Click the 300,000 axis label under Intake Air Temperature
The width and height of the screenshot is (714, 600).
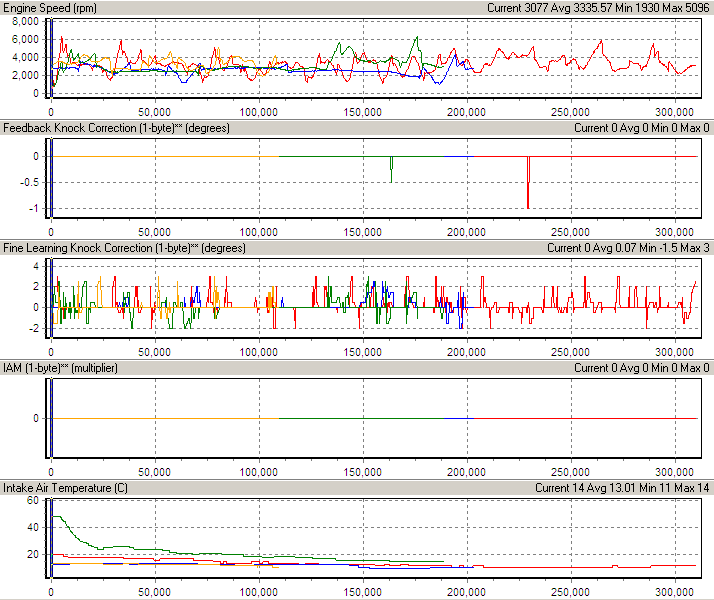pos(673,591)
